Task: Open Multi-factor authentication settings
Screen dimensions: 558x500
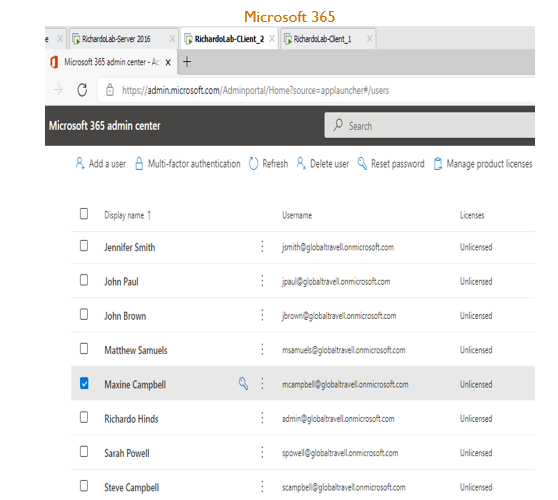Action: [188, 164]
